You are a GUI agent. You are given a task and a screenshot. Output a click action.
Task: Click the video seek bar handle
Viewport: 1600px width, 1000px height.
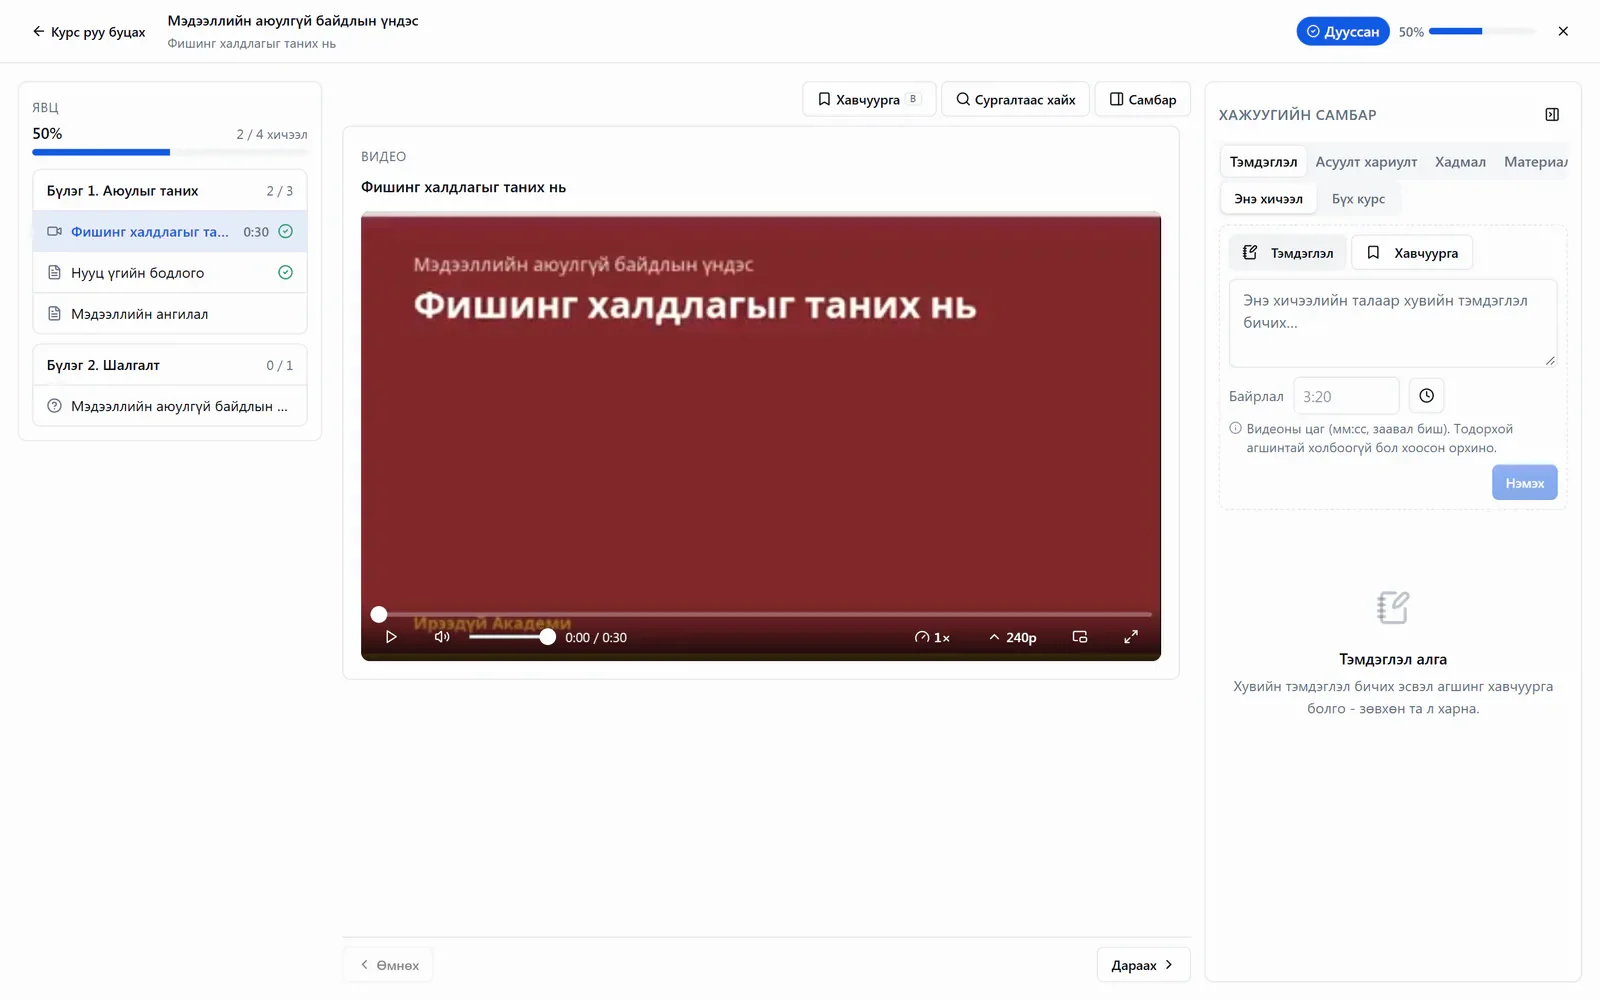(379, 614)
